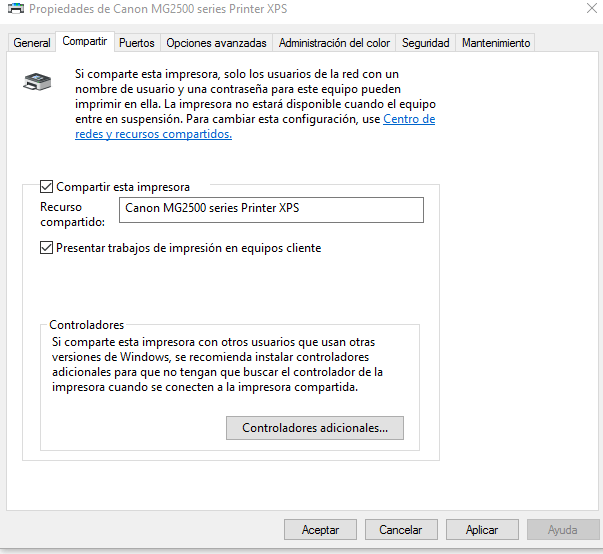Go to the Opciones avanzadas tab
Image resolution: width=603 pixels, height=554 pixels.
[x=216, y=43]
